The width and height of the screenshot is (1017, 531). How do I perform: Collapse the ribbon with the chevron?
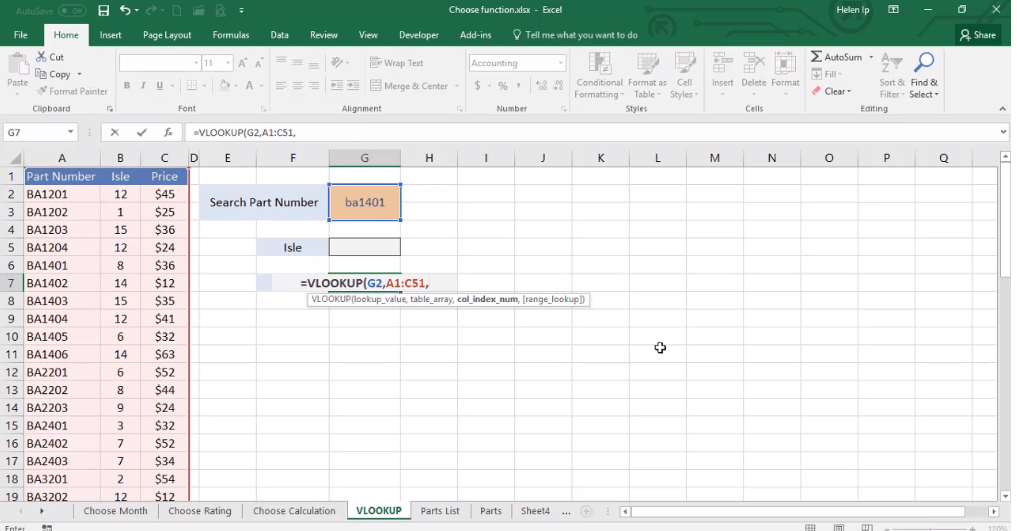click(x=1003, y=109)
